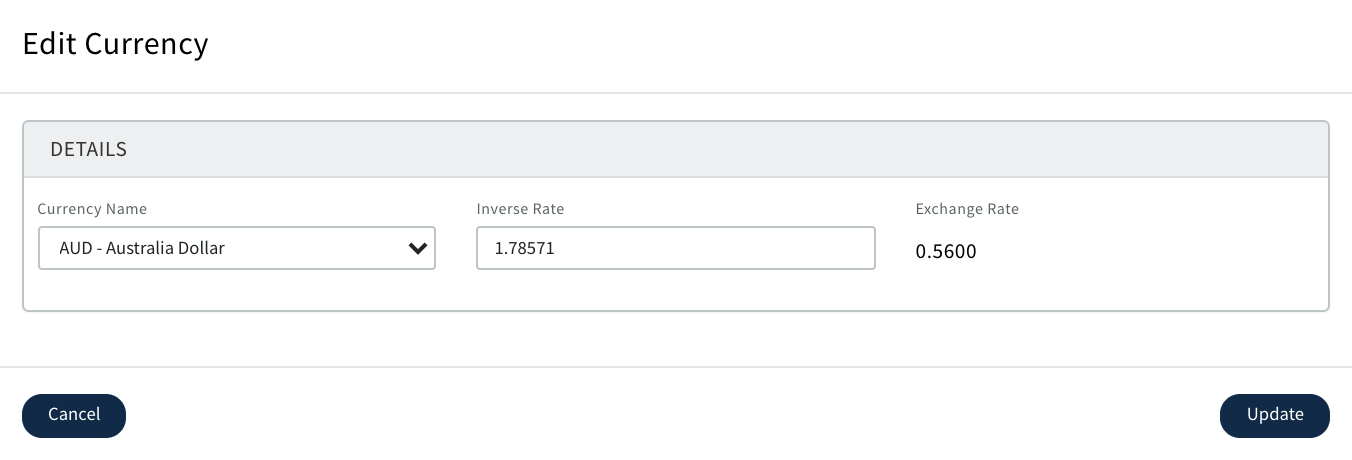The image size is (1352, 460).
Task: Place cursor in the Inverse Rate box
Action: coord(675,248)
